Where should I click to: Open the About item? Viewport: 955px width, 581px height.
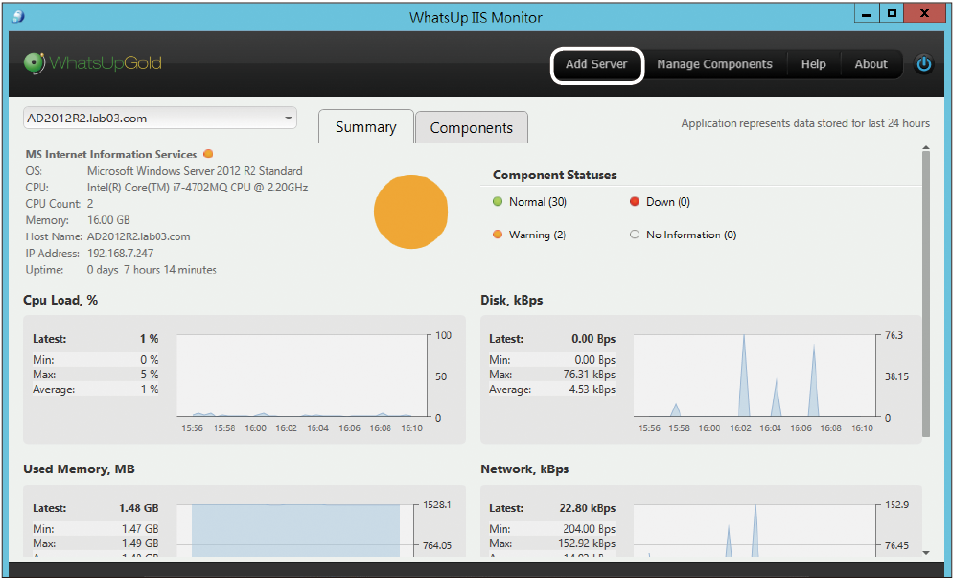coord(871,65)
